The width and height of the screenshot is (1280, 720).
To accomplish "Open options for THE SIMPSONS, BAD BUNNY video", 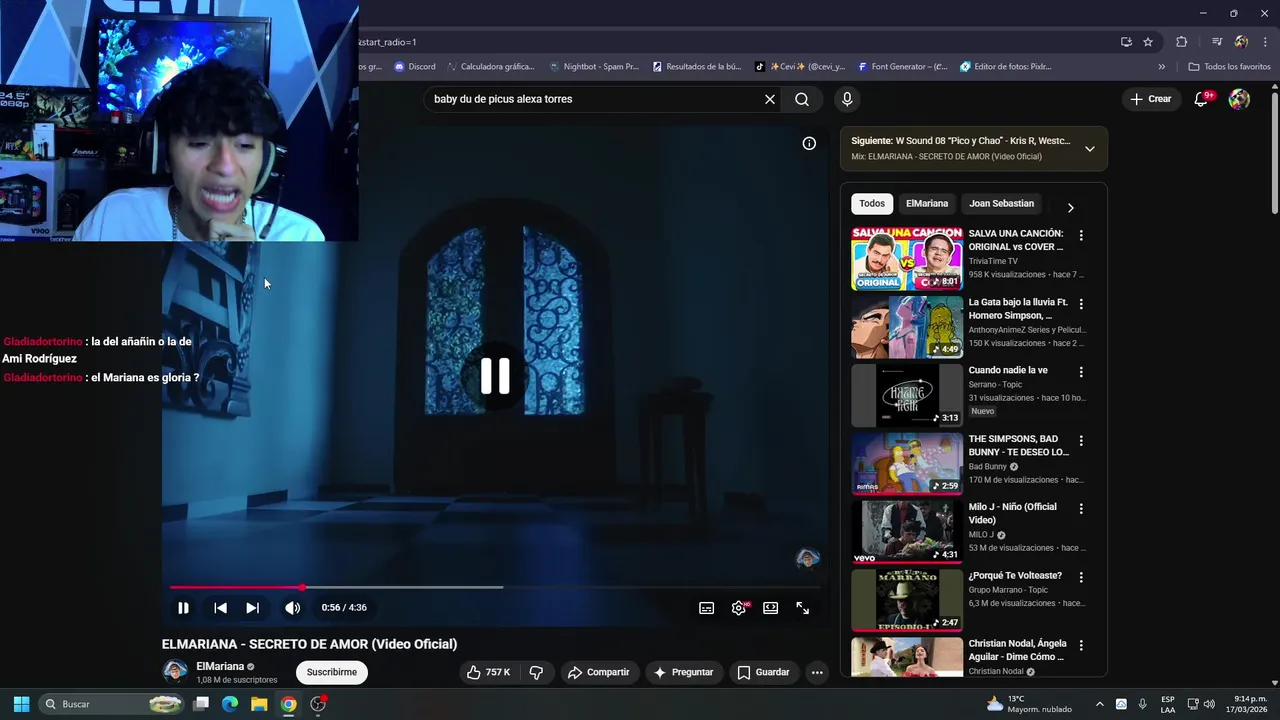I will click(x=1081, y=440).
